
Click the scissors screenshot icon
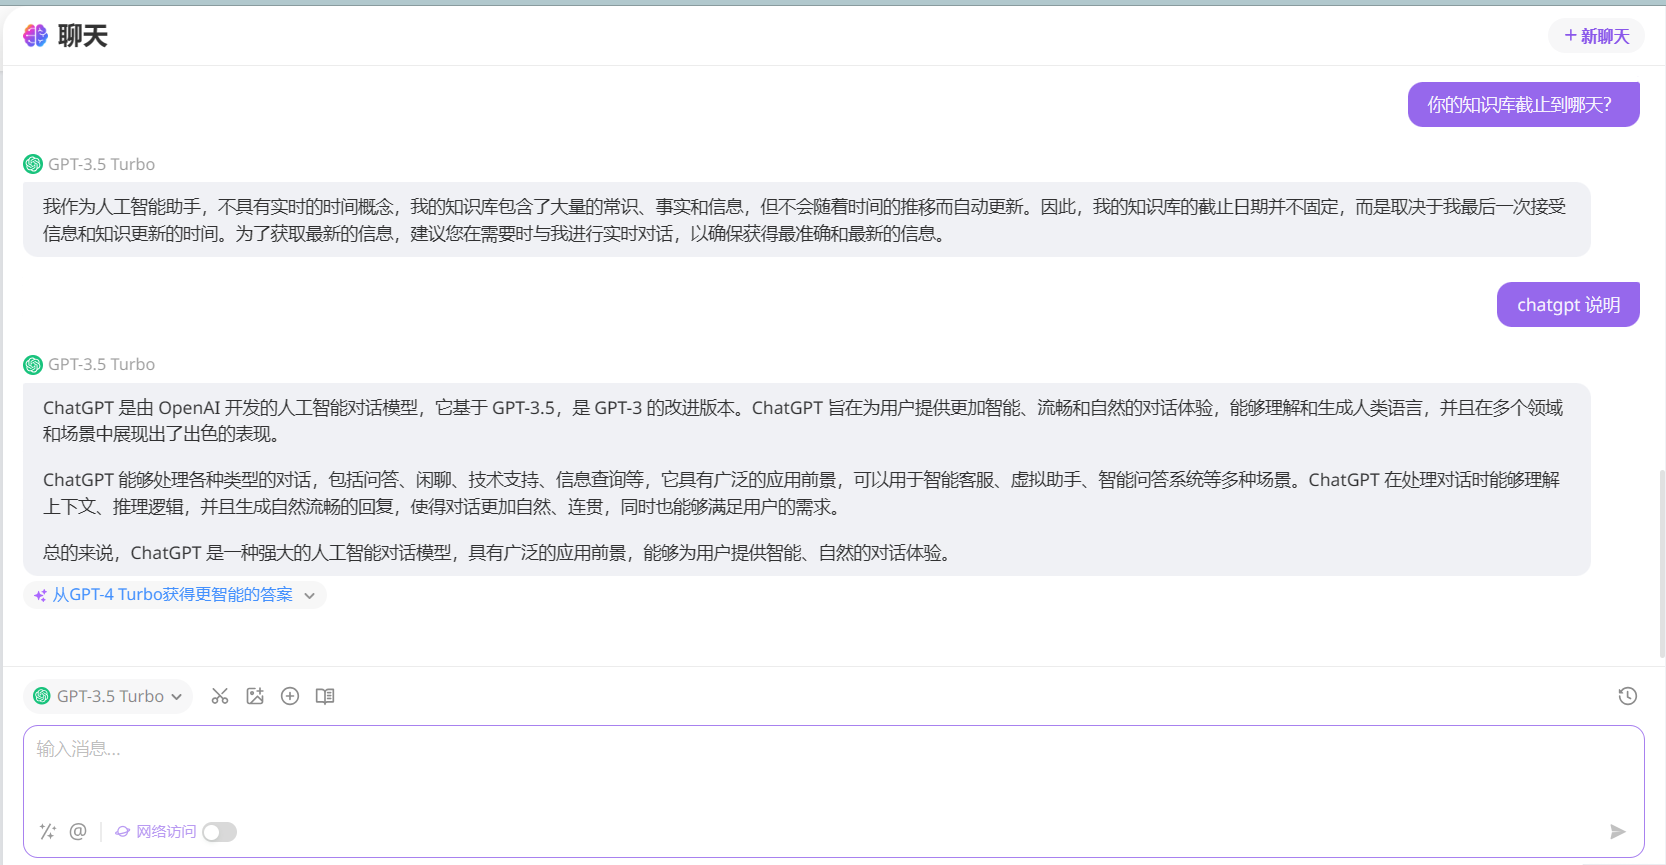(220, 696)
